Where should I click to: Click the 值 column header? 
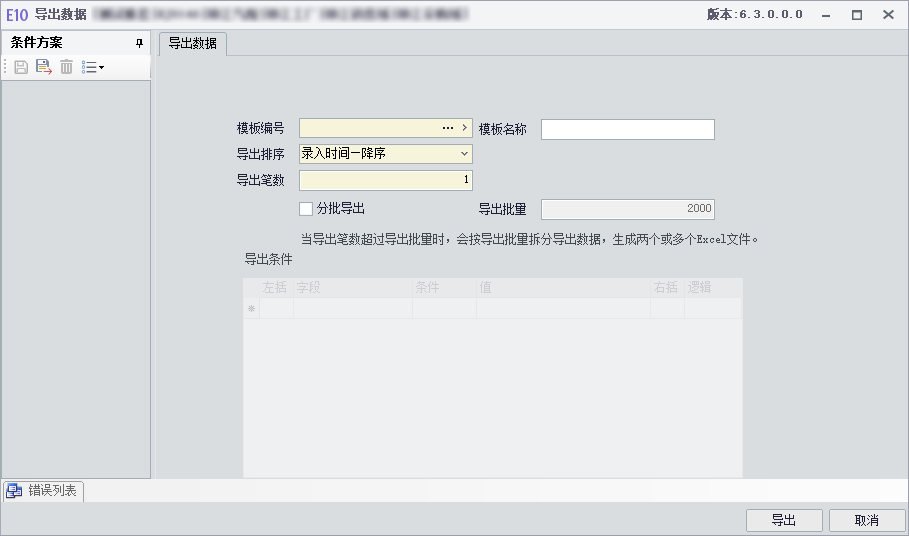[563, 287]
